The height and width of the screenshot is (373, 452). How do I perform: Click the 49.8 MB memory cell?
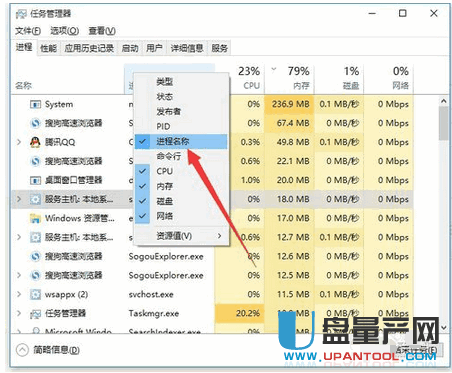click(289, 142)
